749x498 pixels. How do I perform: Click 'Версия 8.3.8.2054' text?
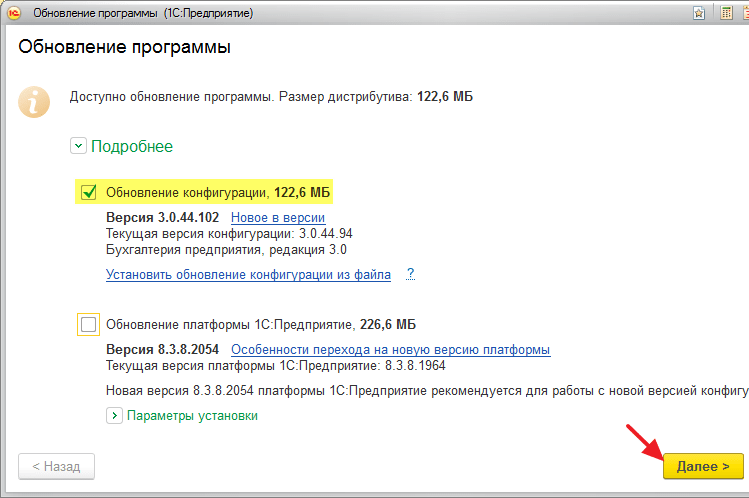(162, 350)
